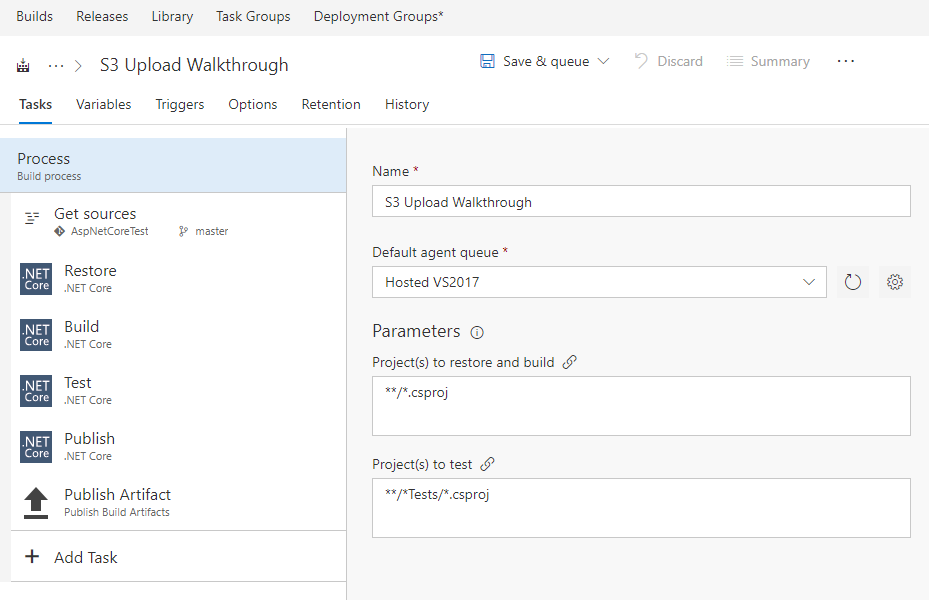Screen dimensions: 929x600
Task: Select the Publish .NET Core task icon
Action: click(x=36, y=447)
